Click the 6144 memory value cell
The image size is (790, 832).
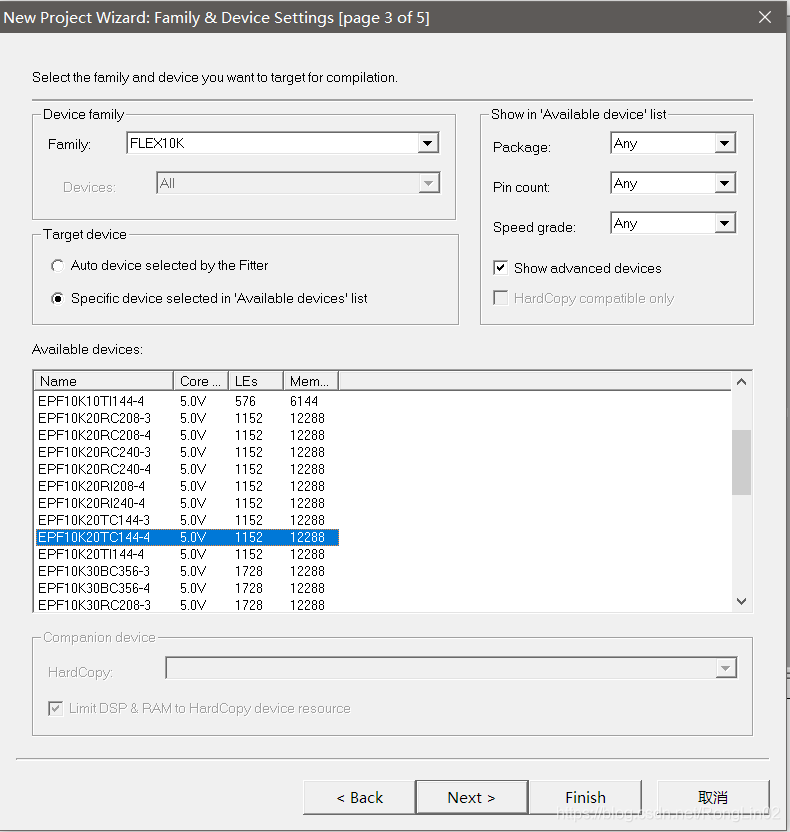pos(304,401)
